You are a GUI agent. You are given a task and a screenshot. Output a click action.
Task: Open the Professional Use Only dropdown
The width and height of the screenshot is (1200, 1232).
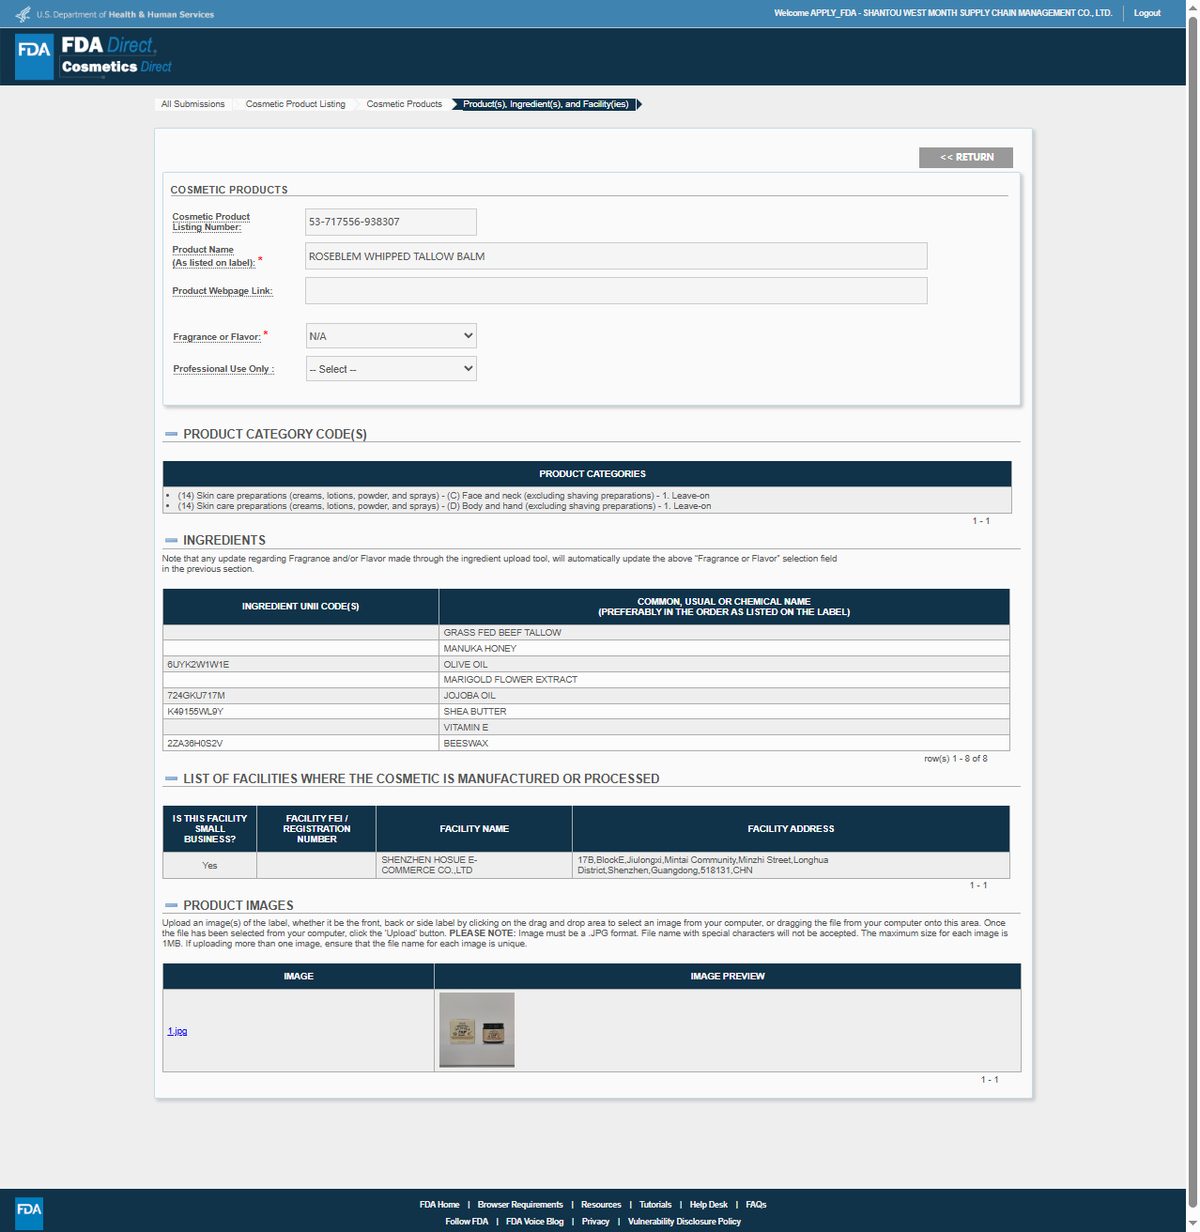coord(391,369)
